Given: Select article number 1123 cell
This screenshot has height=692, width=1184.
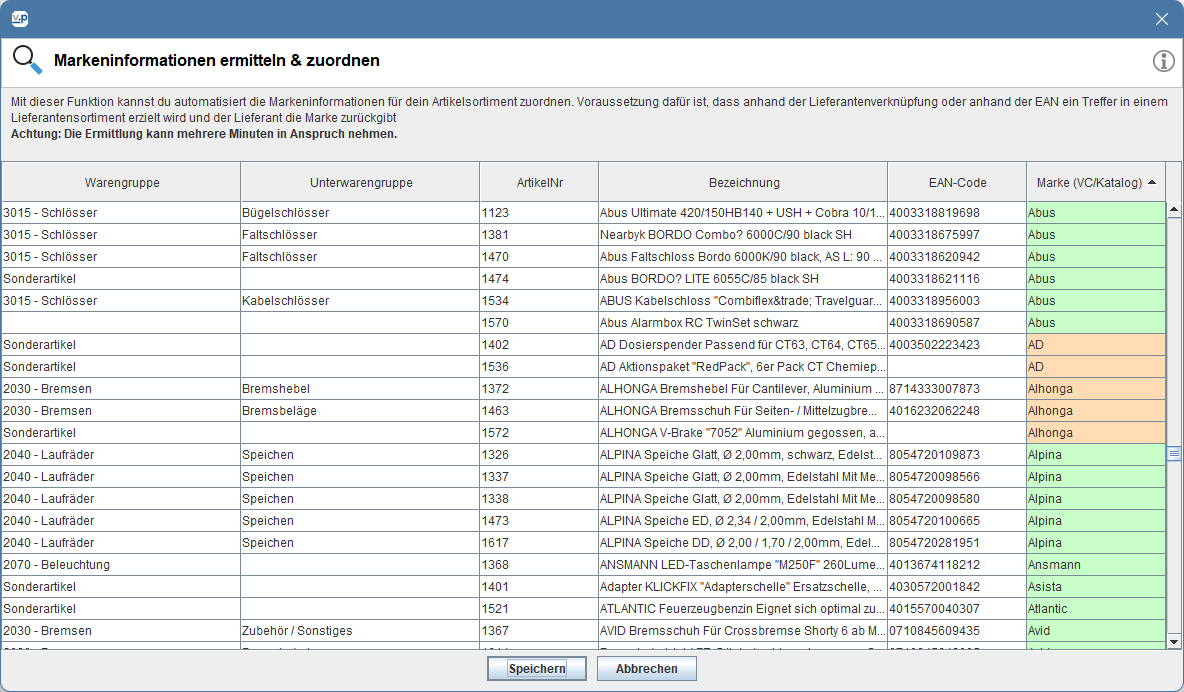Looking at the screenshot, I should (x=539, y=213).
